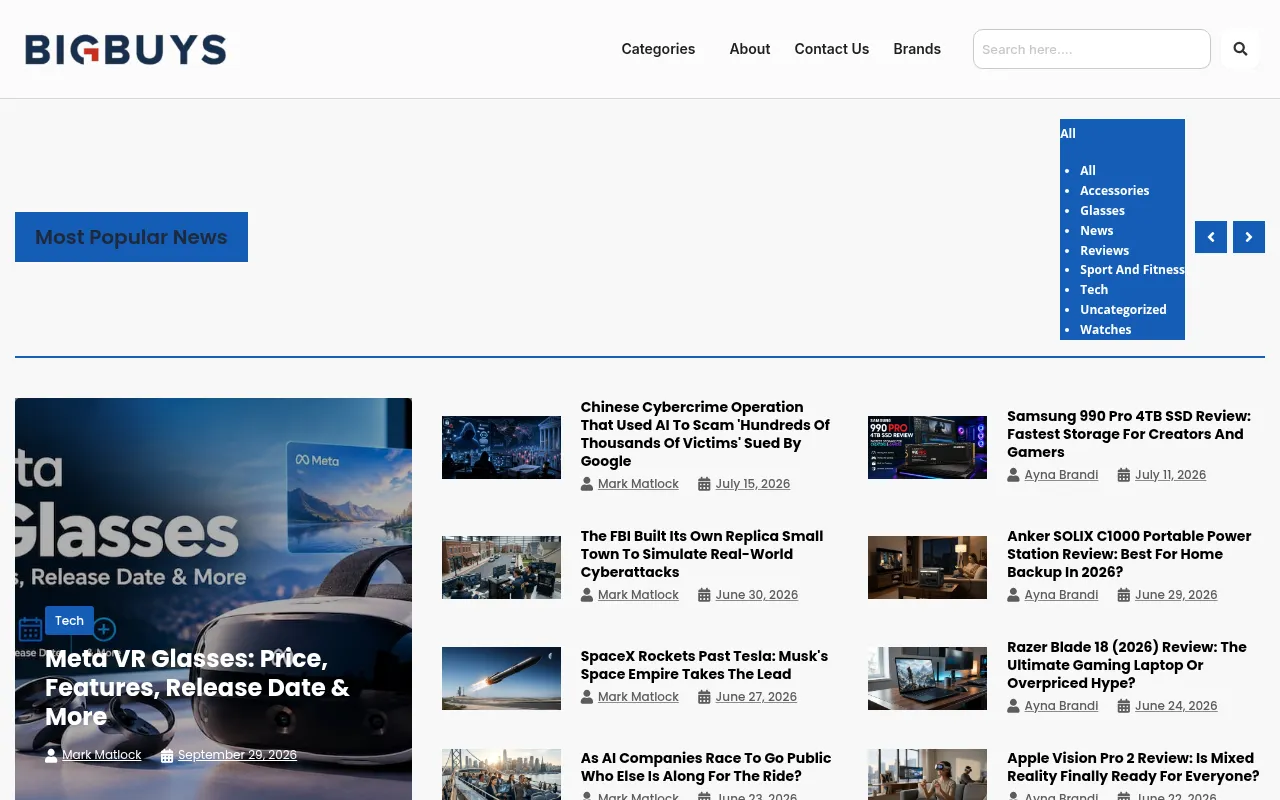
Task: Pick Reviews in the category filter
Action: coord(1104,251)
